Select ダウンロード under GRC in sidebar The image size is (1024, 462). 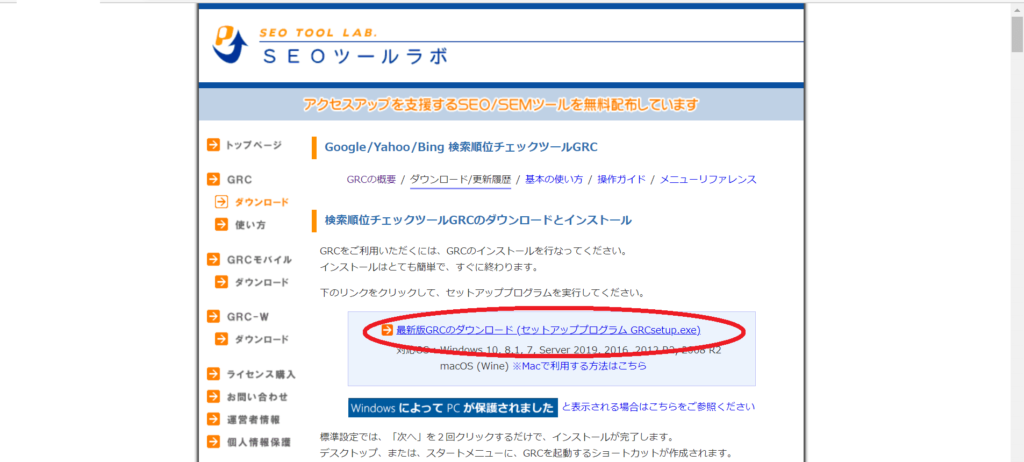[261, 203]
